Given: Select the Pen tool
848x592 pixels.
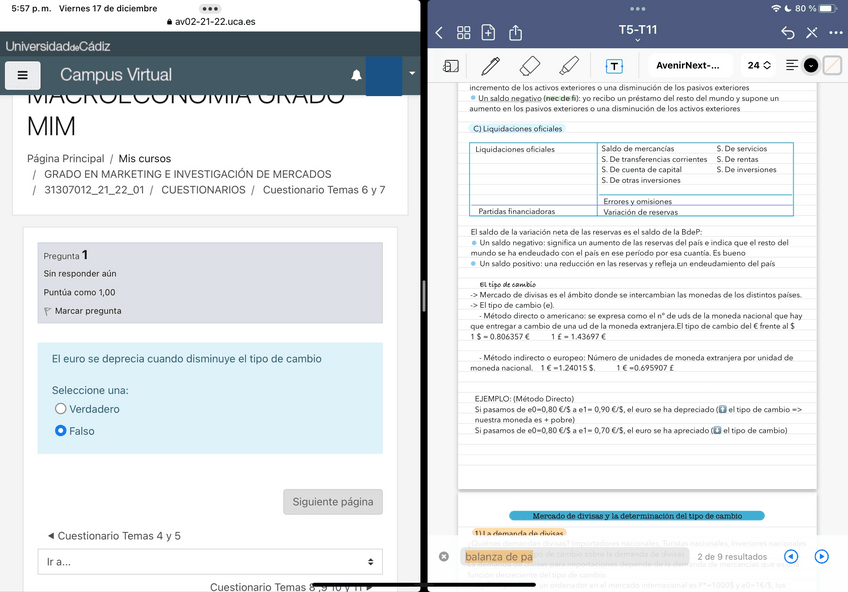Looking at the screenshot, I should click(491, 66).
